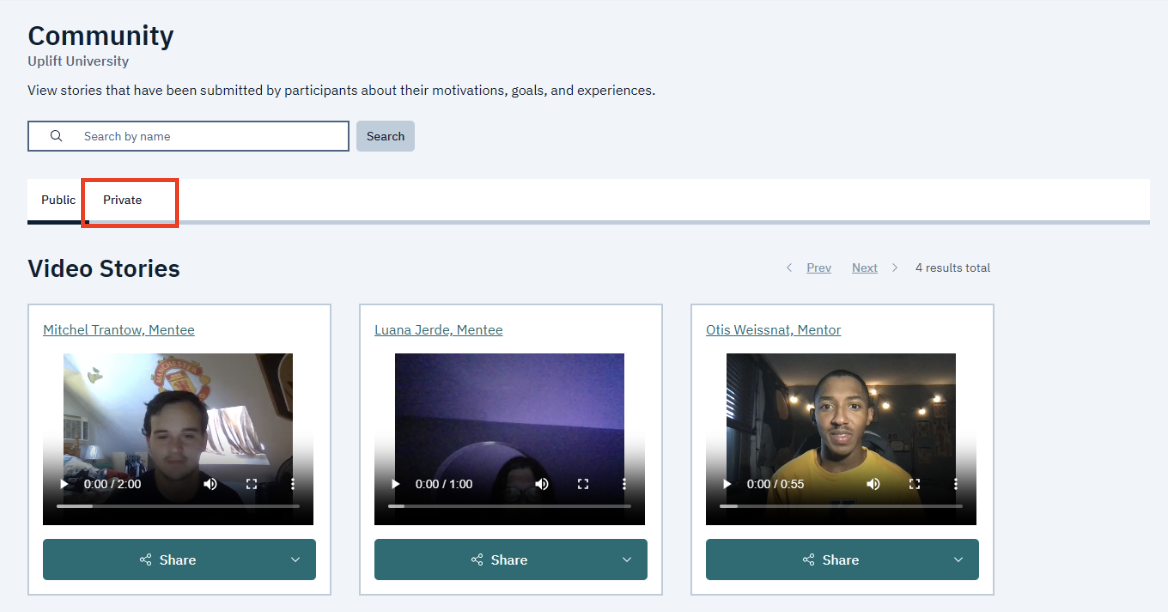Enter fullscreen on Luana Jerde's video
Viewport: 1168px width, 612px height.
pyautogui.click(x=583, y=484)
